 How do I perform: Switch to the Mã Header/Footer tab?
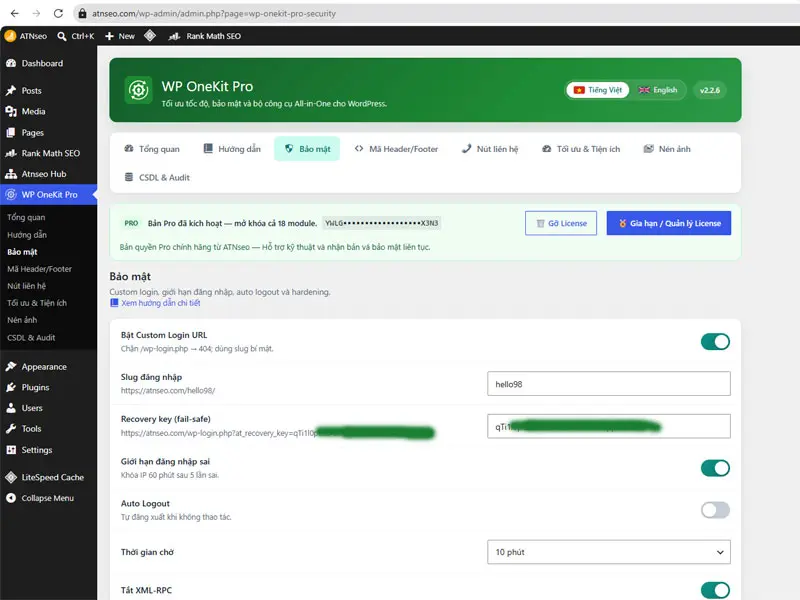[x=396, y=149]
